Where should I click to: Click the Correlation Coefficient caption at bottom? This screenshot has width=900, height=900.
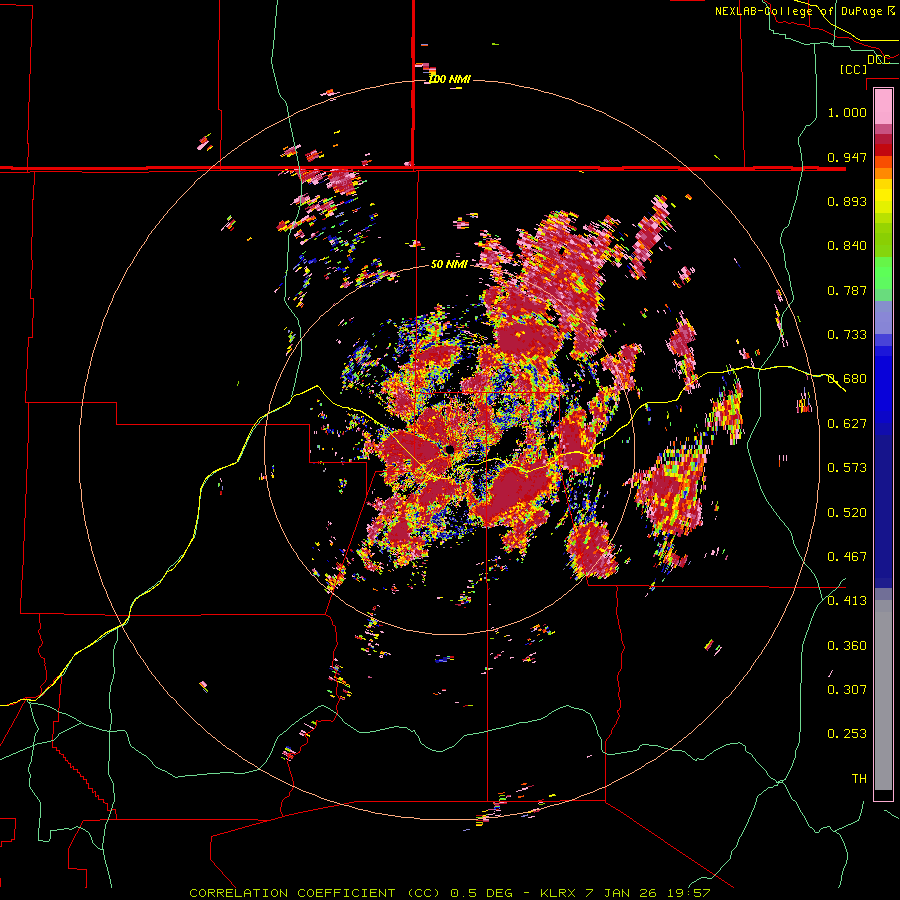450,893
